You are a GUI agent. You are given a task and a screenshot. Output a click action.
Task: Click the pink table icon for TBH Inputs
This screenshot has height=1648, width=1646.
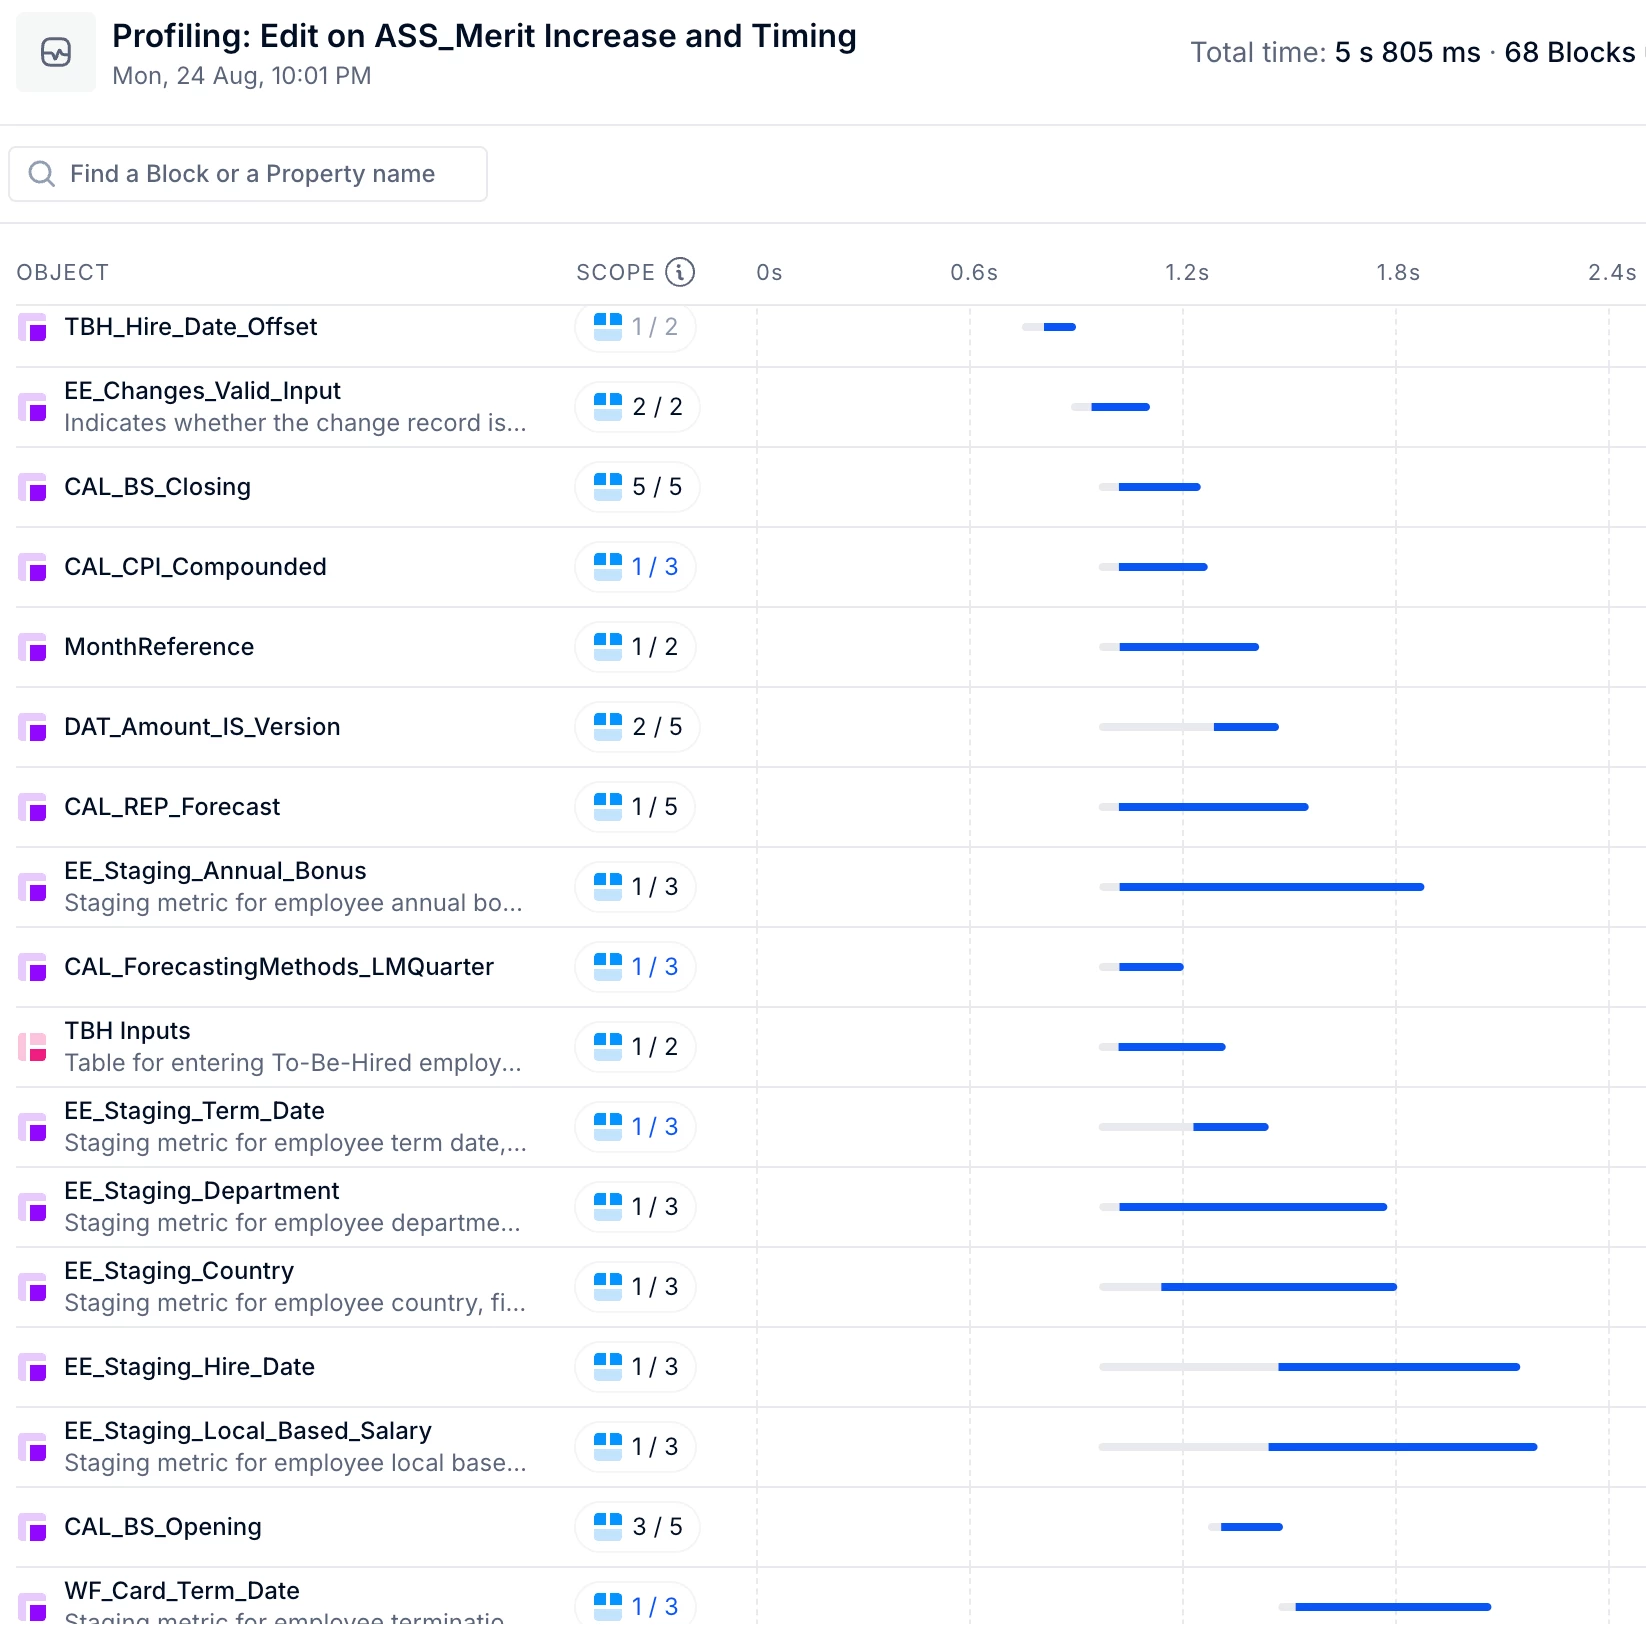(33, 1047)
